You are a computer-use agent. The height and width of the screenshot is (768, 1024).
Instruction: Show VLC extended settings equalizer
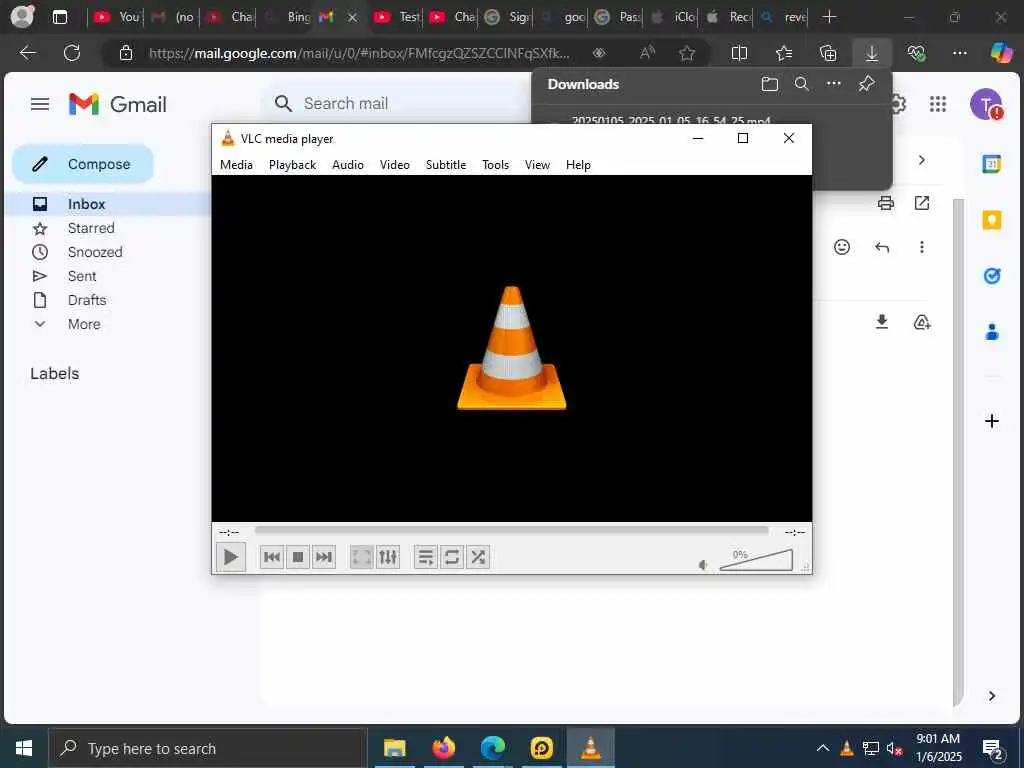tap(388, 557)
